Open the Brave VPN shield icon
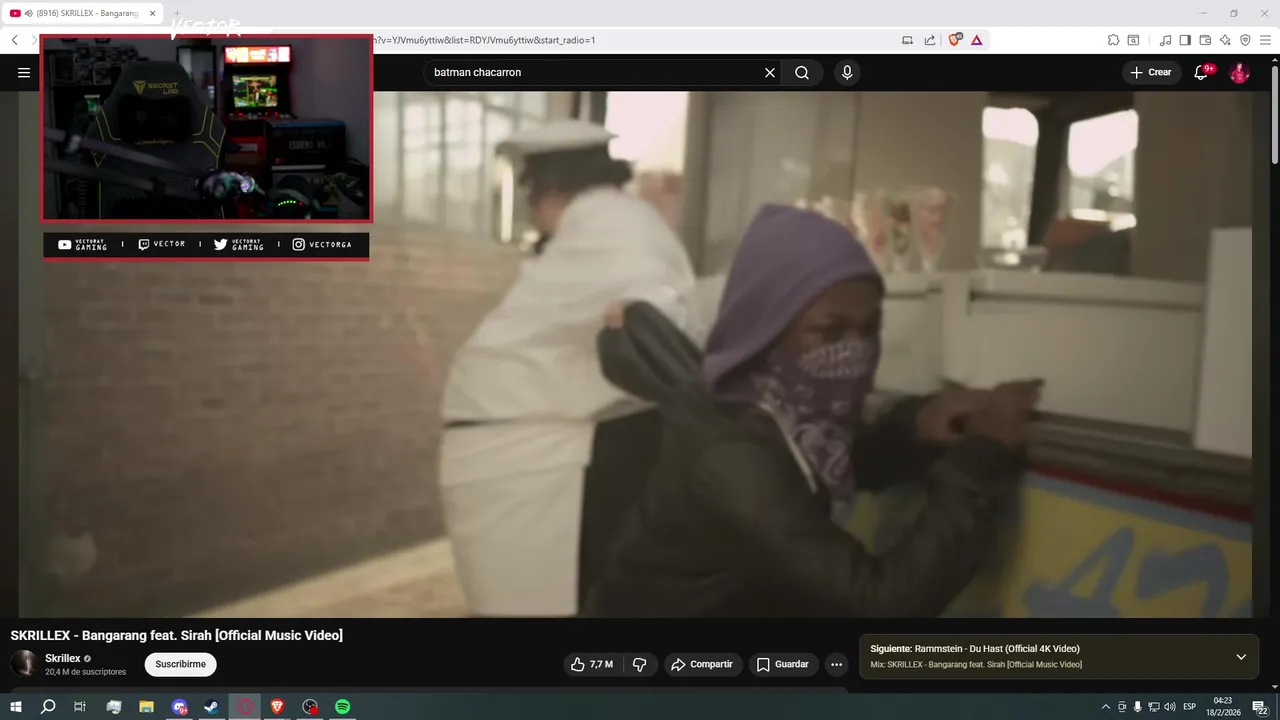1280x720 pixels. tap(1245, 40)
